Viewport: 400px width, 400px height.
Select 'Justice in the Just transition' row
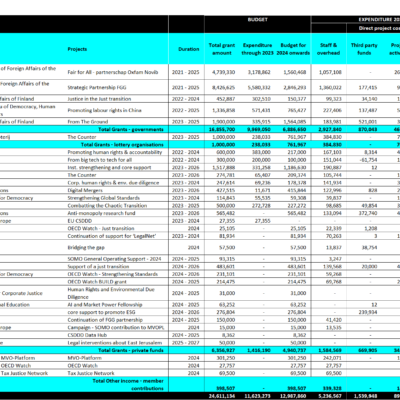[x=99, y=99]
